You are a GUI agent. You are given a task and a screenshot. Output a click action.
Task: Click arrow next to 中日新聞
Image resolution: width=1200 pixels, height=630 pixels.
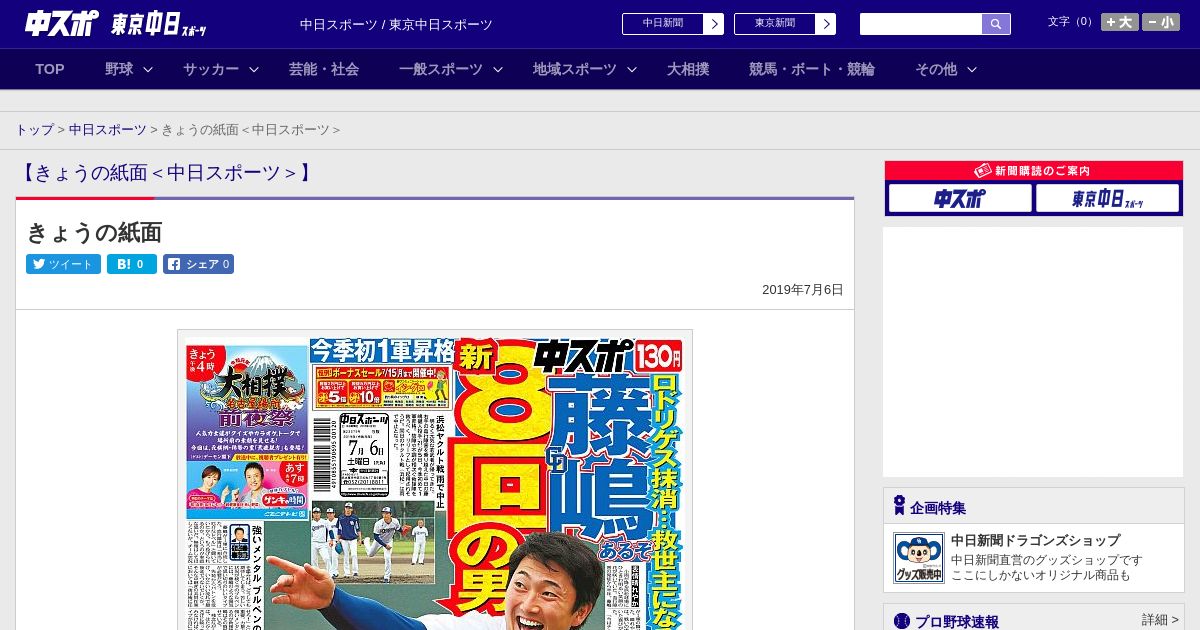click(x=714, y=24)
